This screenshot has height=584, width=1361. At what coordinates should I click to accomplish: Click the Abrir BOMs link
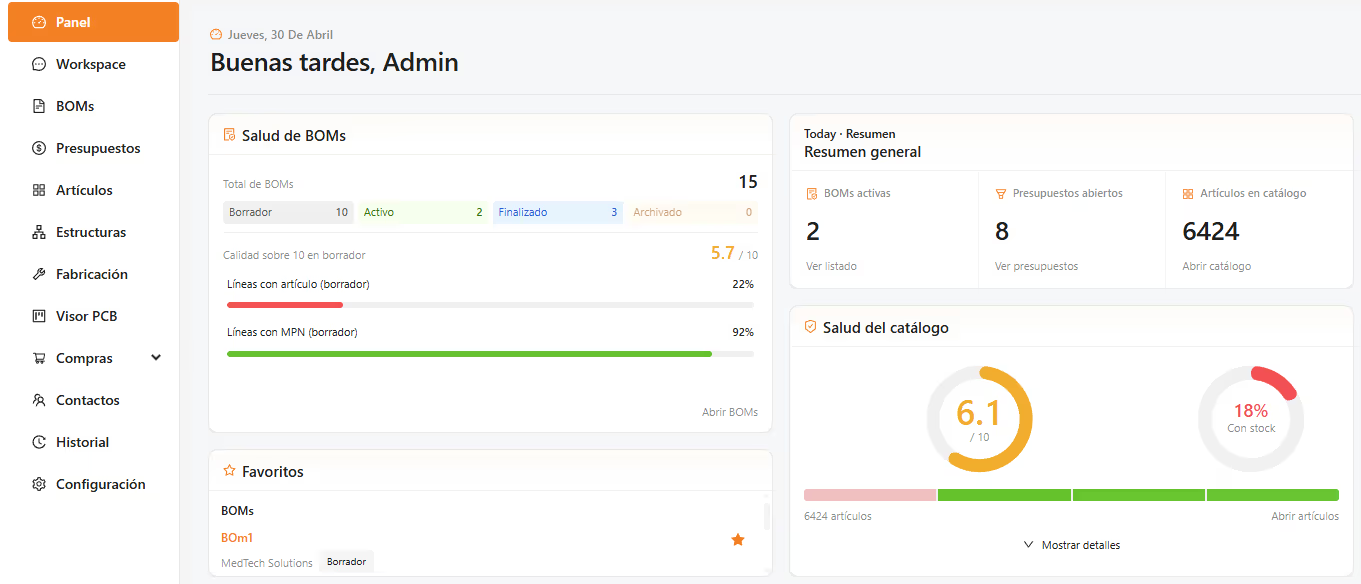(x=730, y=412)
